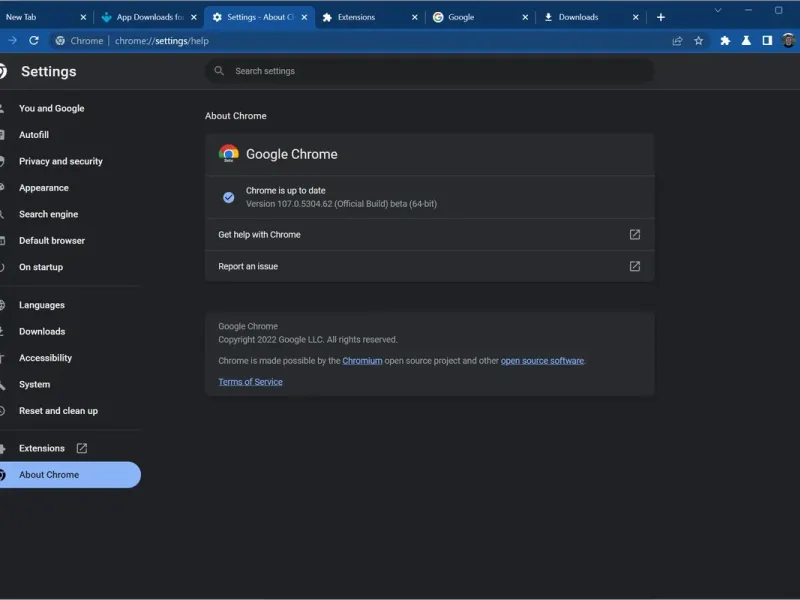Open Downloads settings in sidebar
800x600 pixels.
(42, 332)
